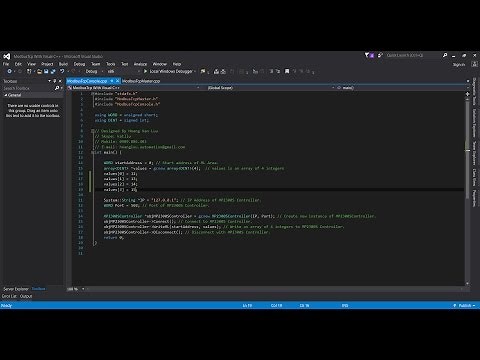Open the Output tab
The width and height of the screenshot is (480, 360).
coord(26,296)
